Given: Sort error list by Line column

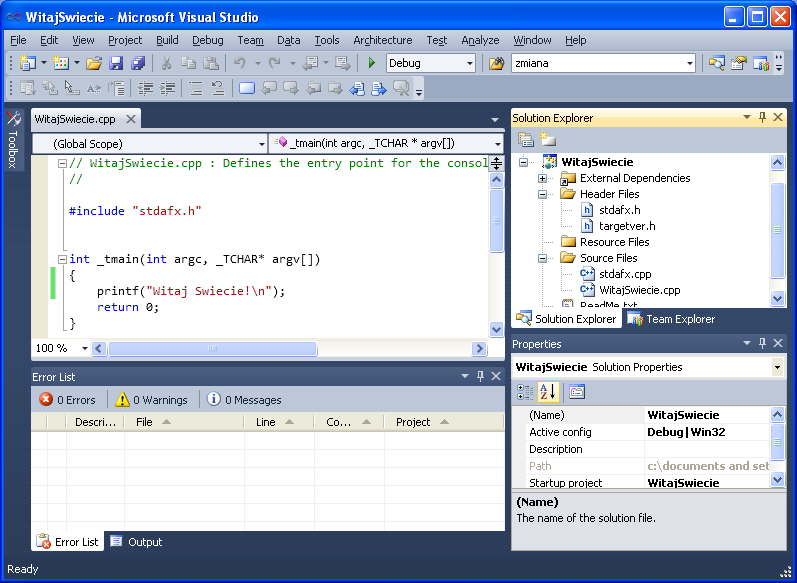Looking at the screenshot, I should [x=279, y=422].
